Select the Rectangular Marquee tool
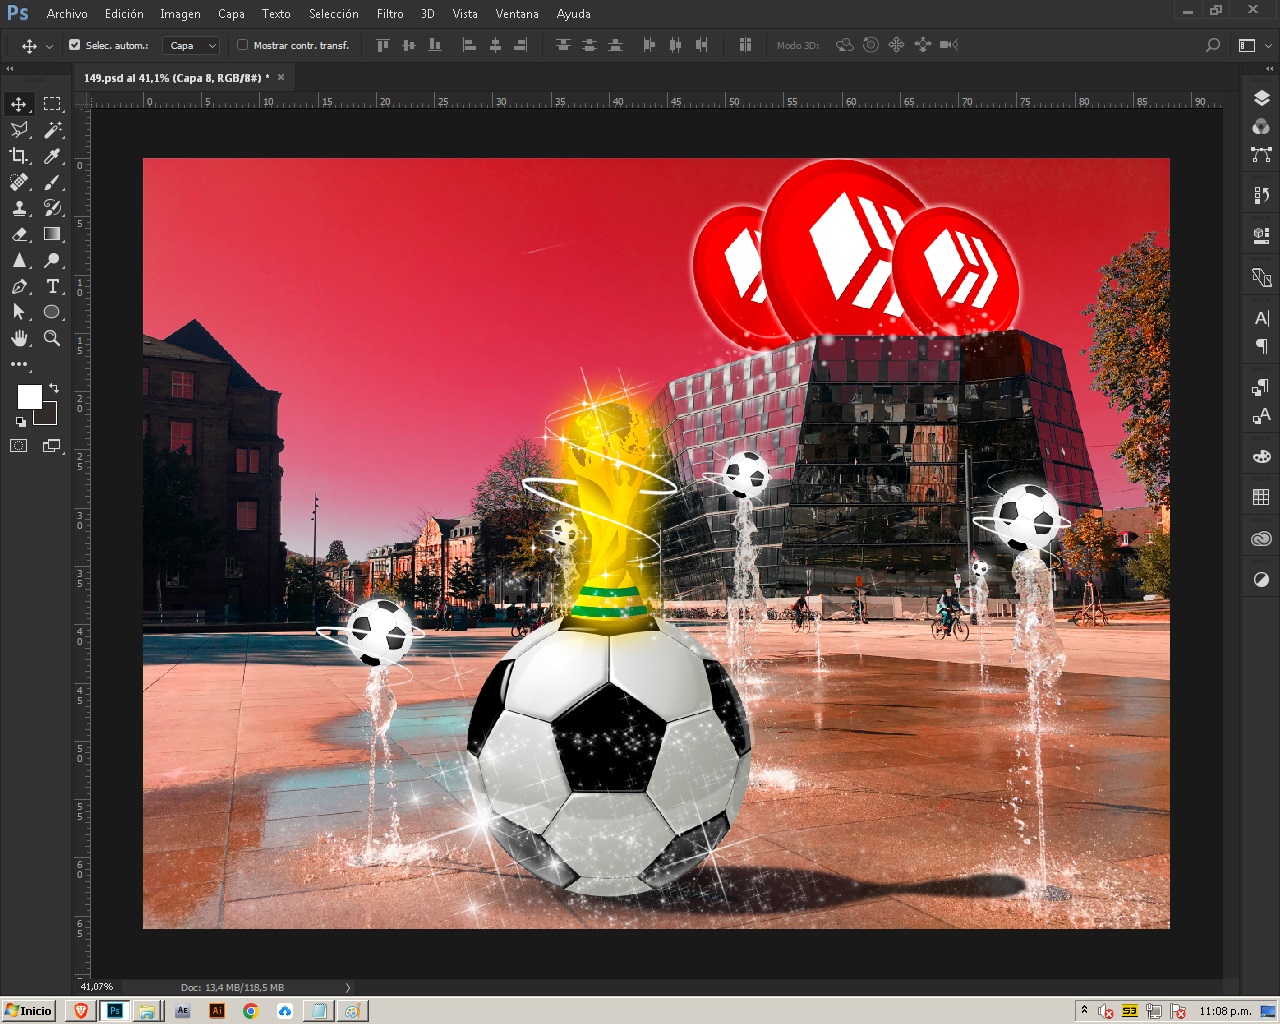 [x=52, y=104]
